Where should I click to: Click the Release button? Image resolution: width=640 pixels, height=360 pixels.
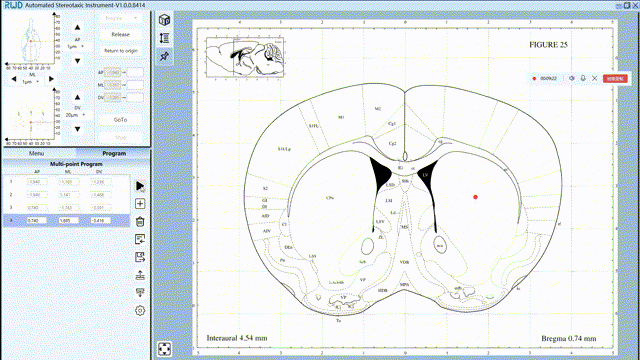pos(120,34)
